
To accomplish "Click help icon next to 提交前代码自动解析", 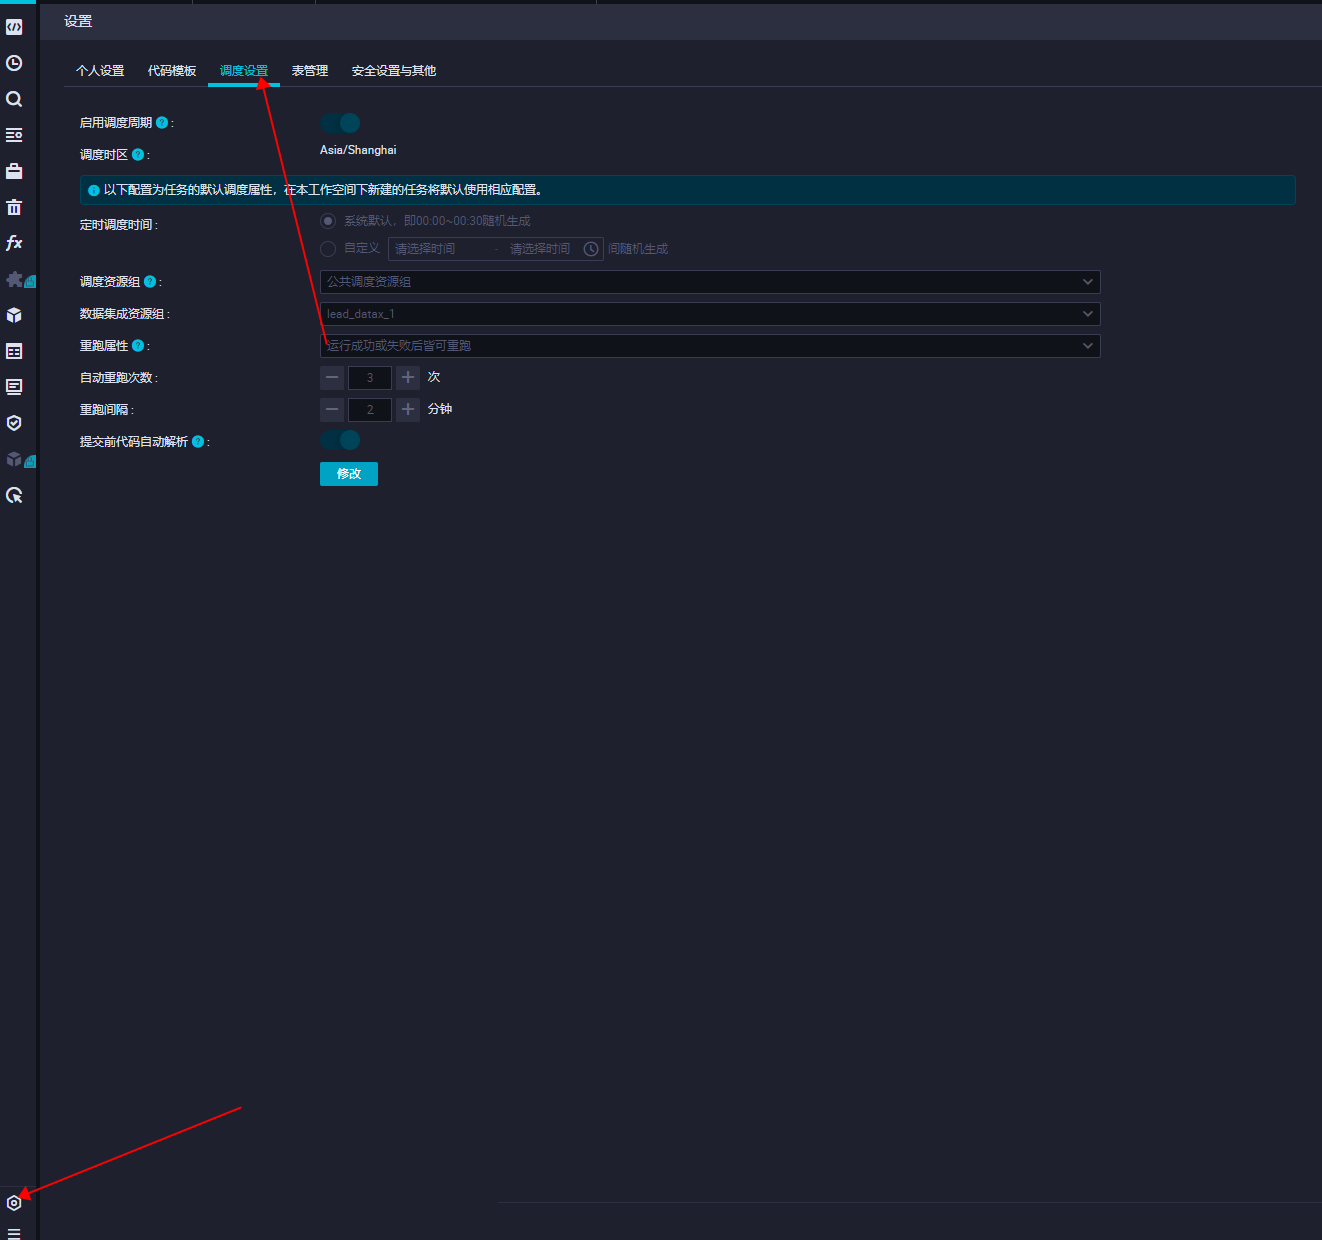I will coord(198,442).
